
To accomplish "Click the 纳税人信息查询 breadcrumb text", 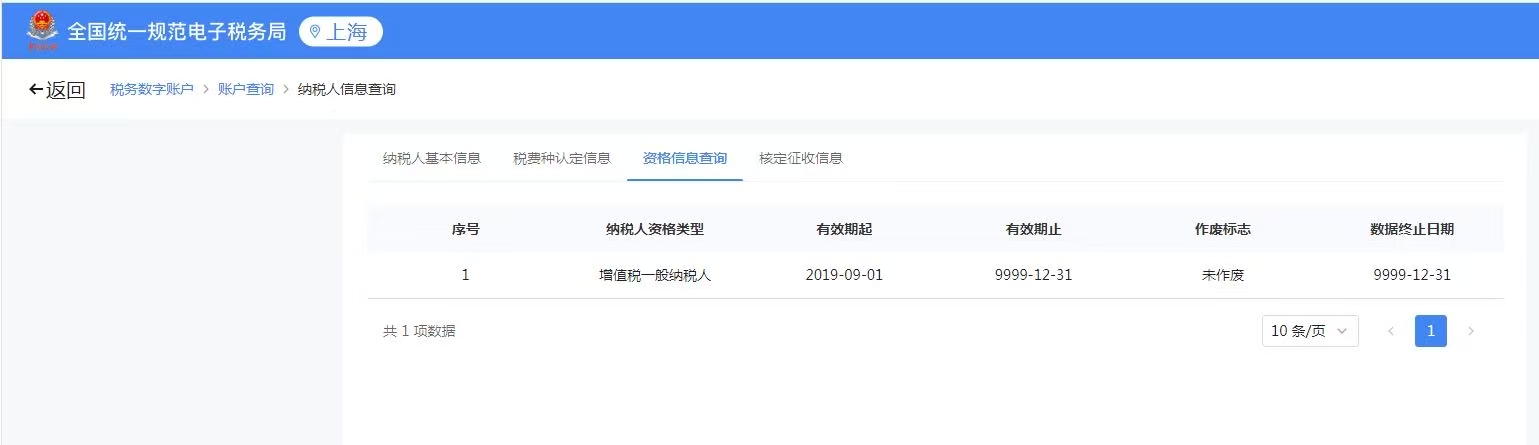I will click(x=346, y=90).
